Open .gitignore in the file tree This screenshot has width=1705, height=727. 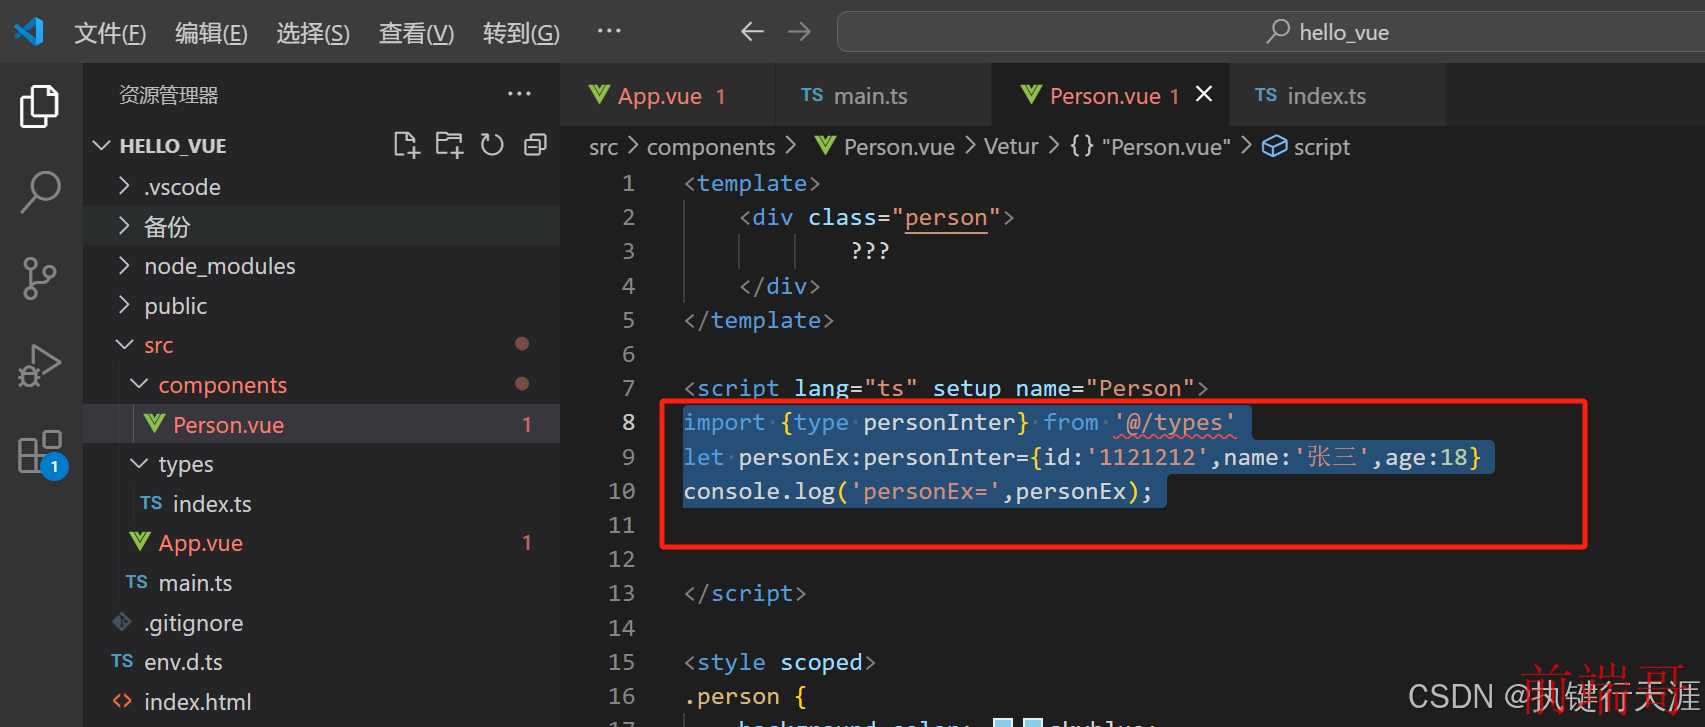point(321,622)
